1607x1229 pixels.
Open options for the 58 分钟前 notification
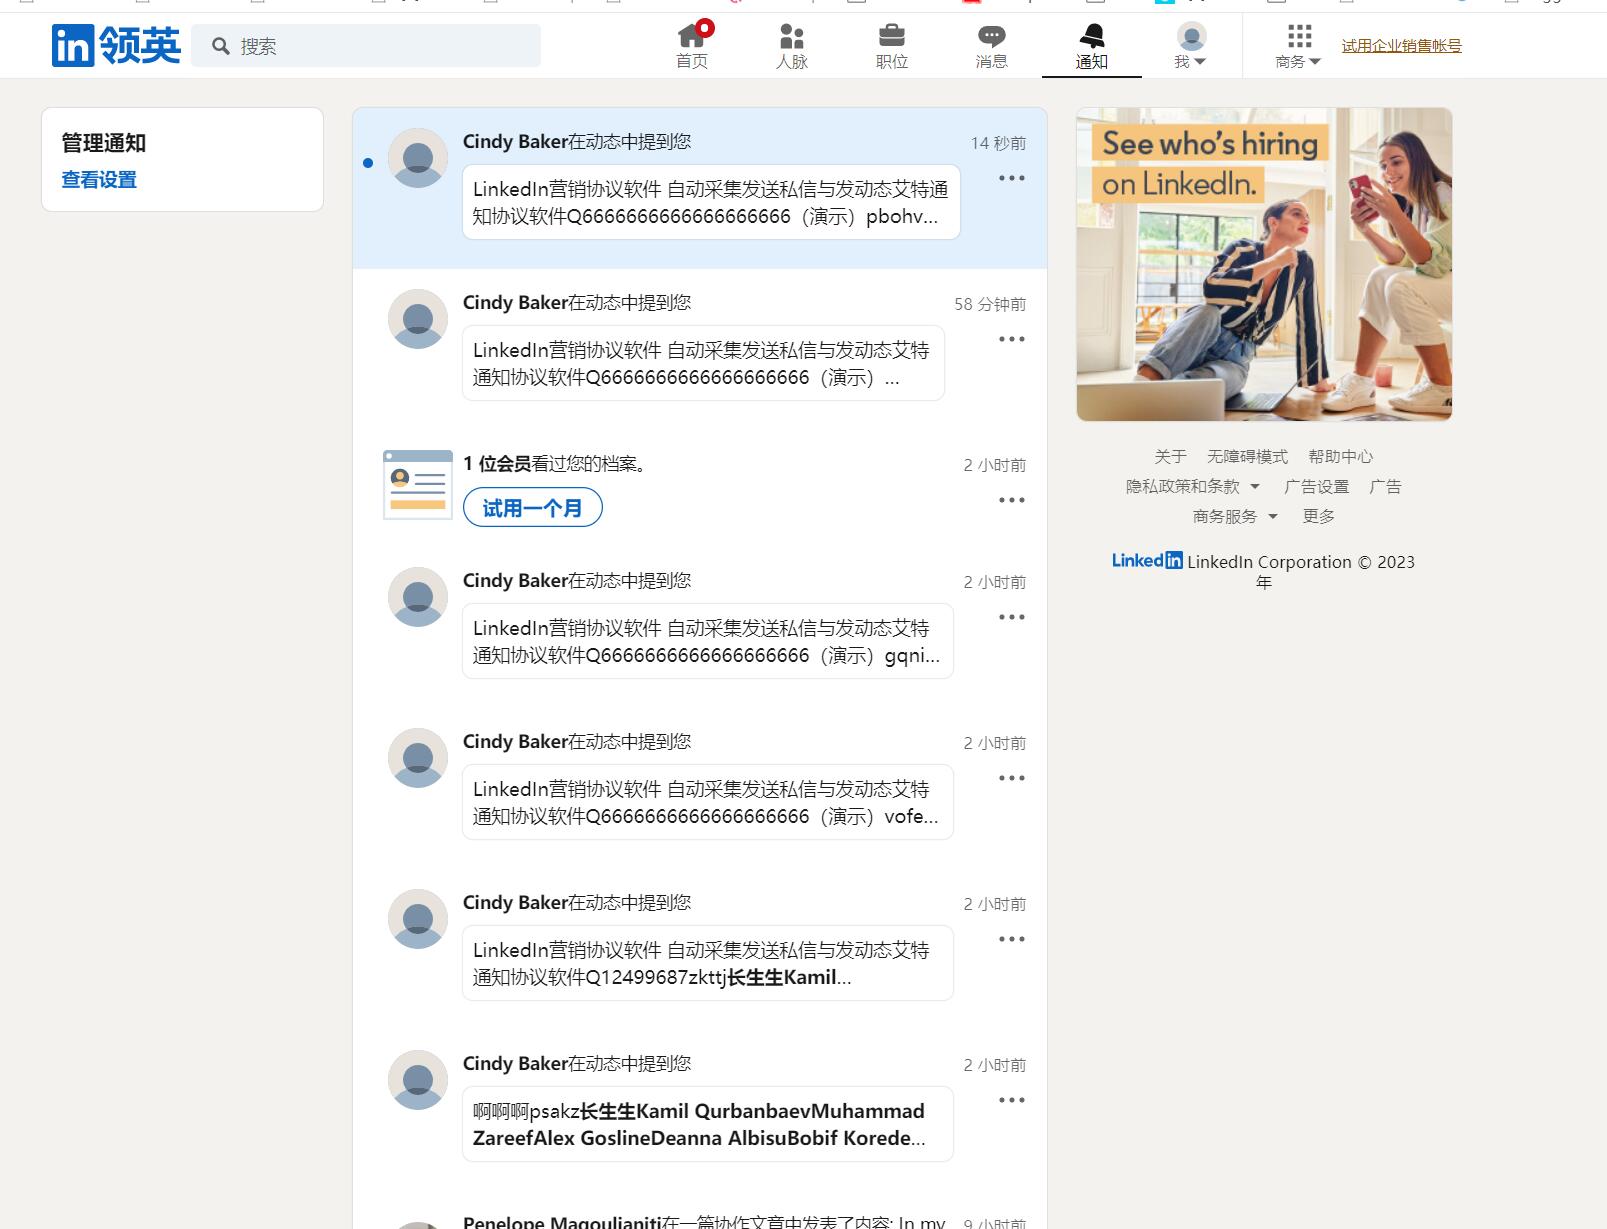[1011, 339]
